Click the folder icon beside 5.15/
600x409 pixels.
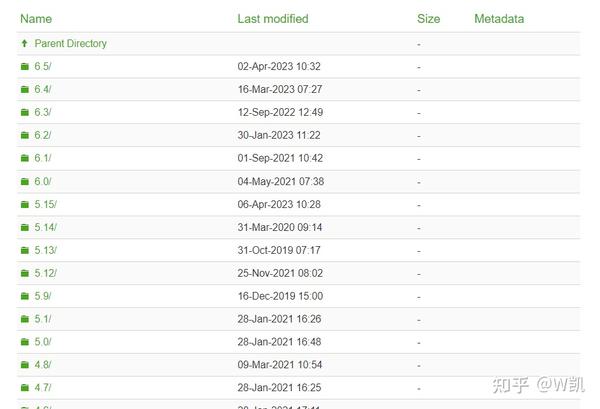pyautogui.click(x=25, y=205)
